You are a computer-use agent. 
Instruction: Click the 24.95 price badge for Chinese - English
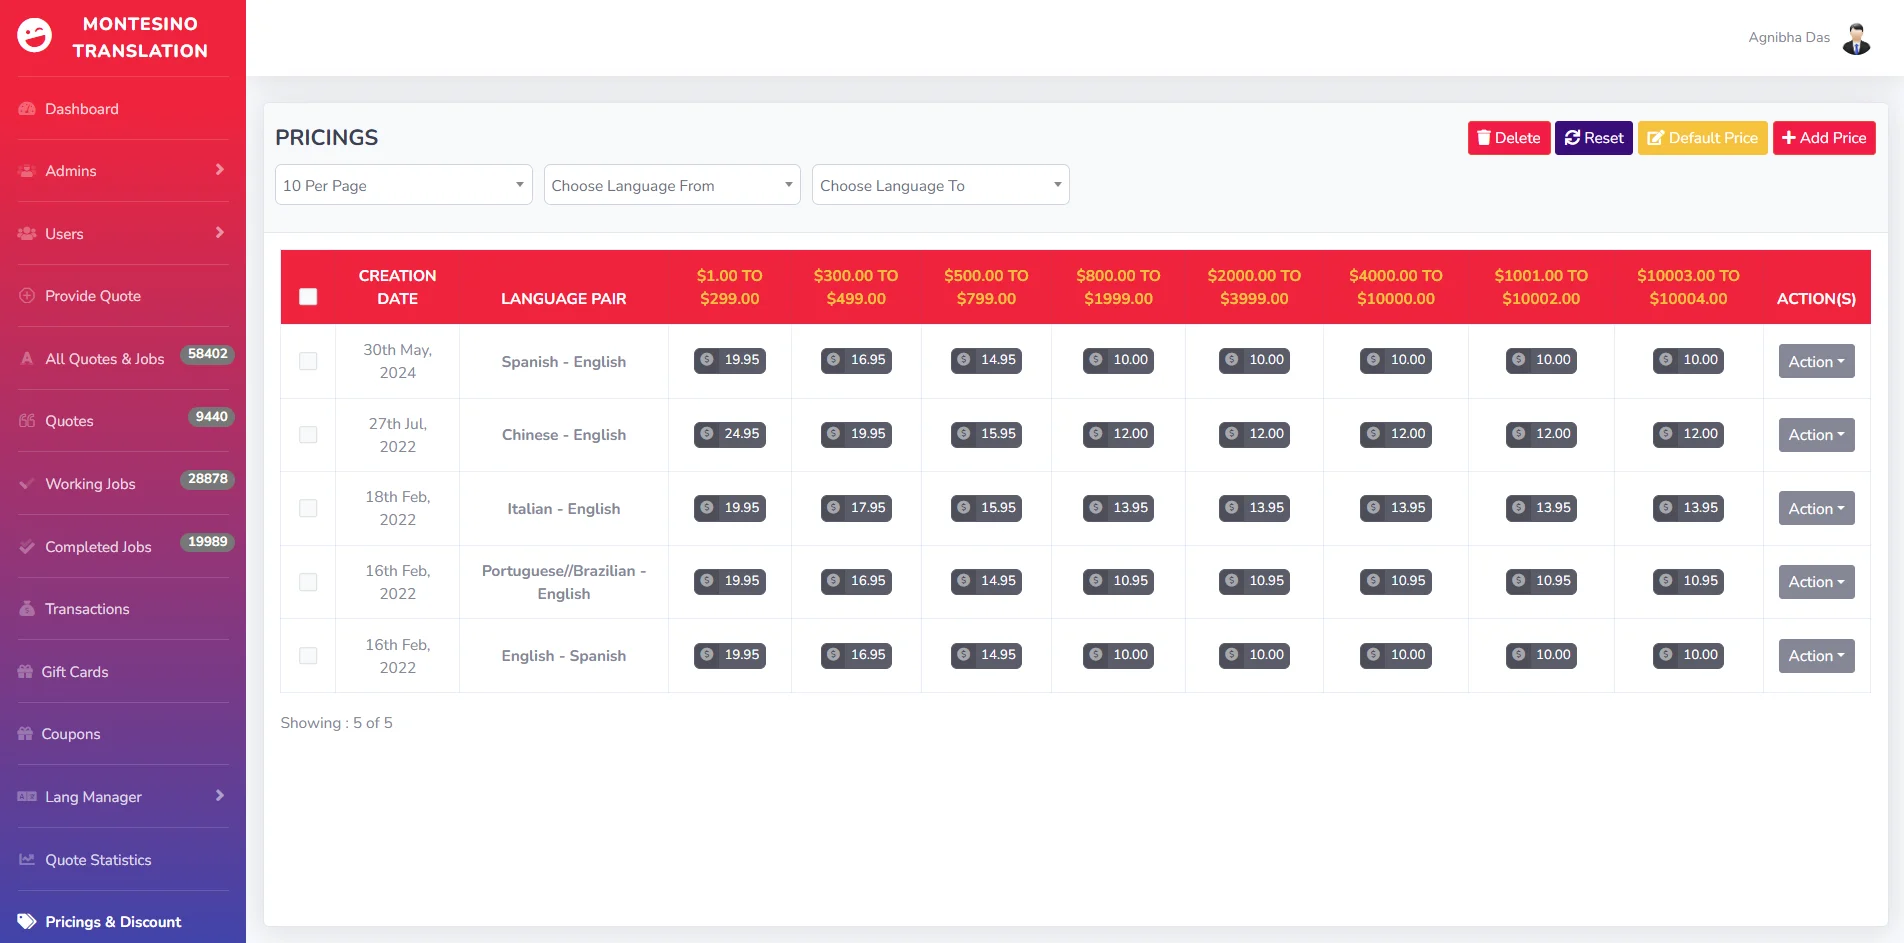pyautogui.click(x=730, y=434)
